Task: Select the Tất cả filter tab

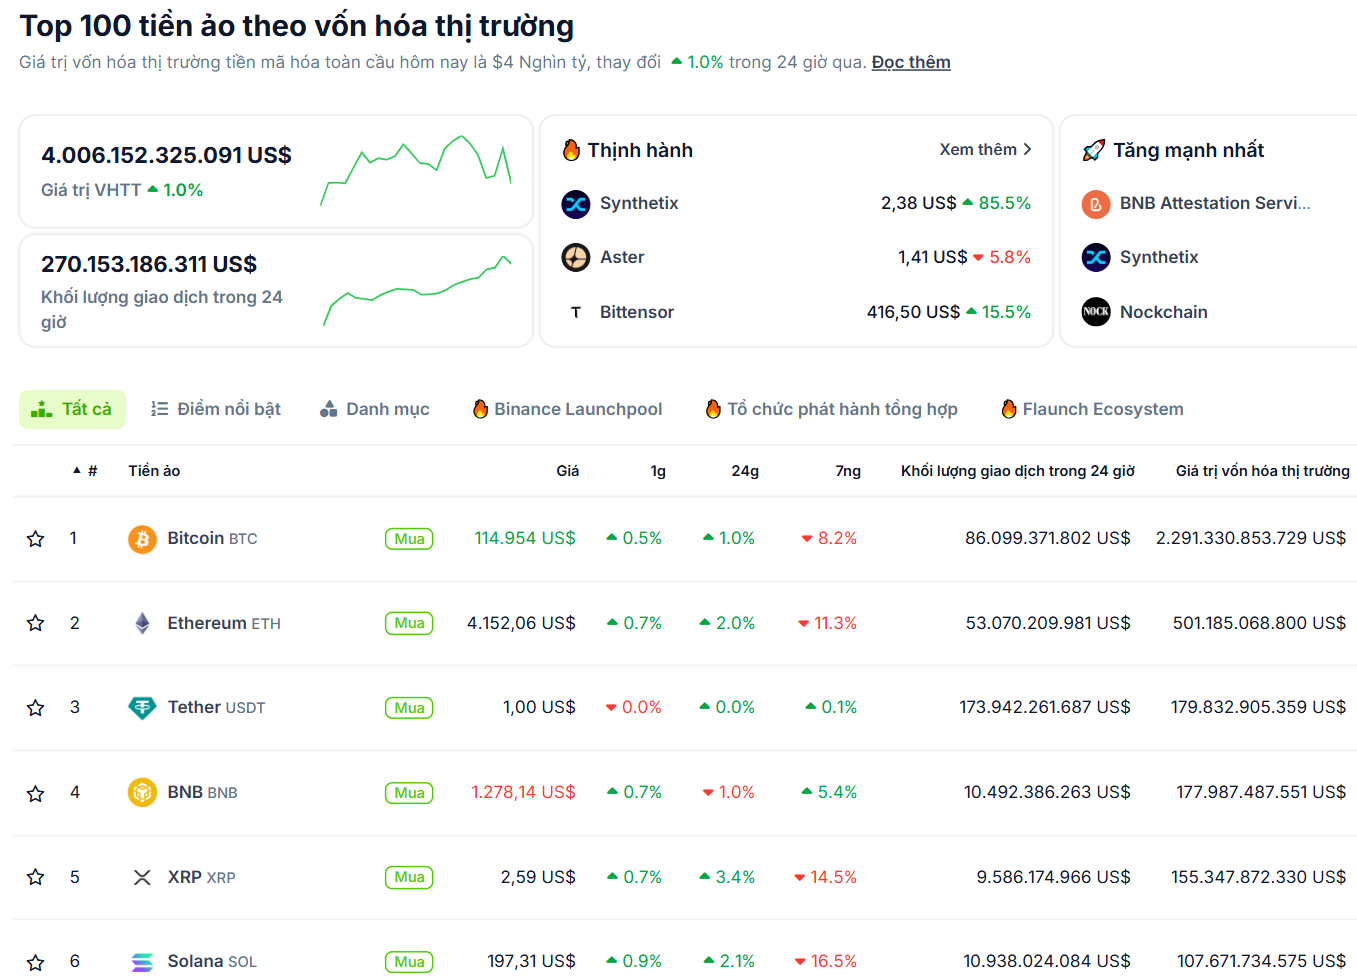Action: click(72, 409)
